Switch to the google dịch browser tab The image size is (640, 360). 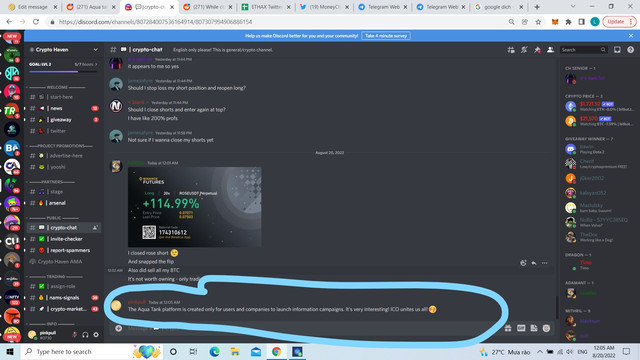click(500, 7)
